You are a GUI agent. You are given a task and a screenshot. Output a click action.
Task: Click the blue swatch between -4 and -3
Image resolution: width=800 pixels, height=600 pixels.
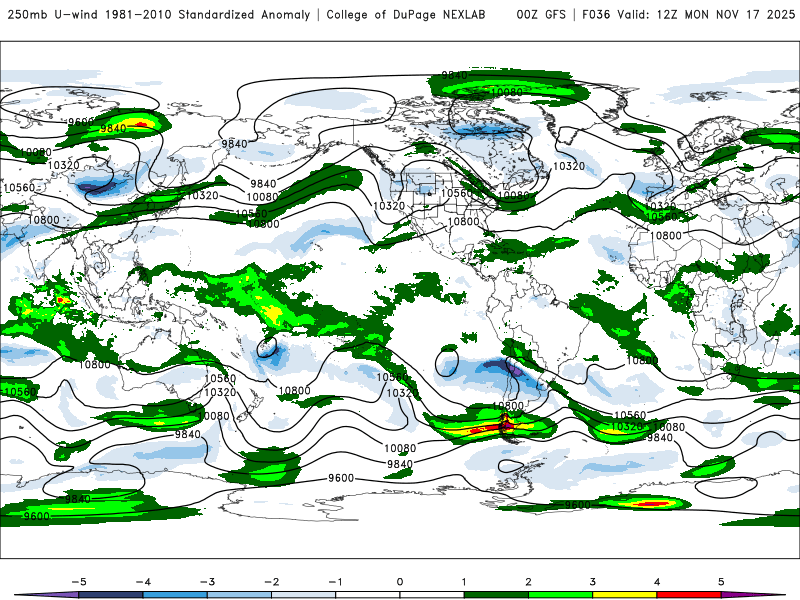coord(175,595)
